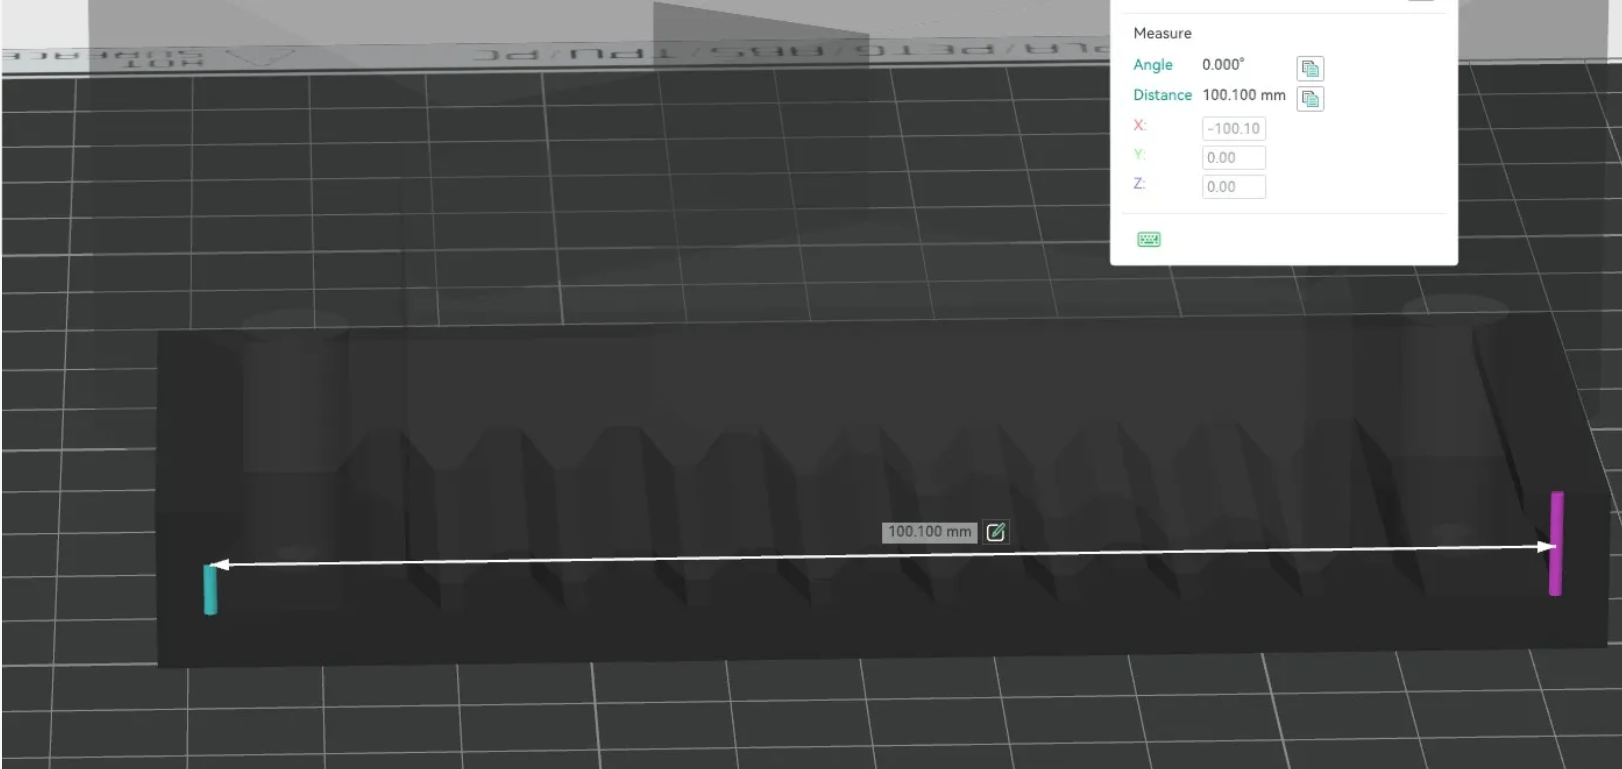
Task: Focus the Z distance input field
Action: point(1234,186)
